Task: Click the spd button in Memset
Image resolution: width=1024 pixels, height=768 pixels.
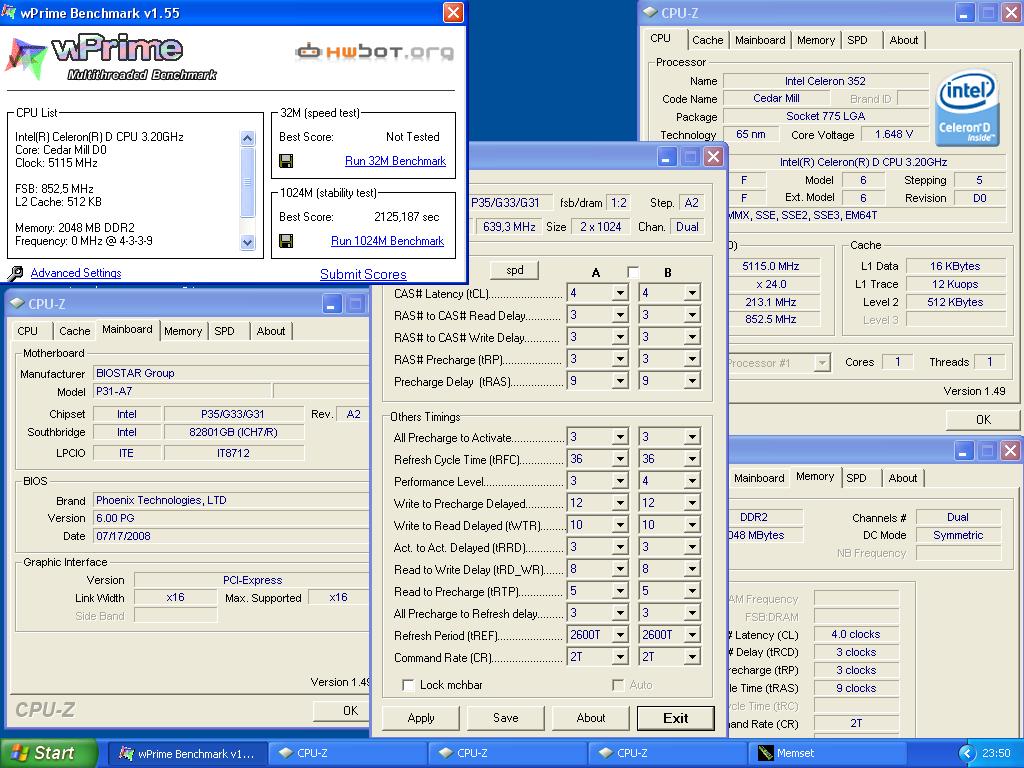Action: coord(515,270)
